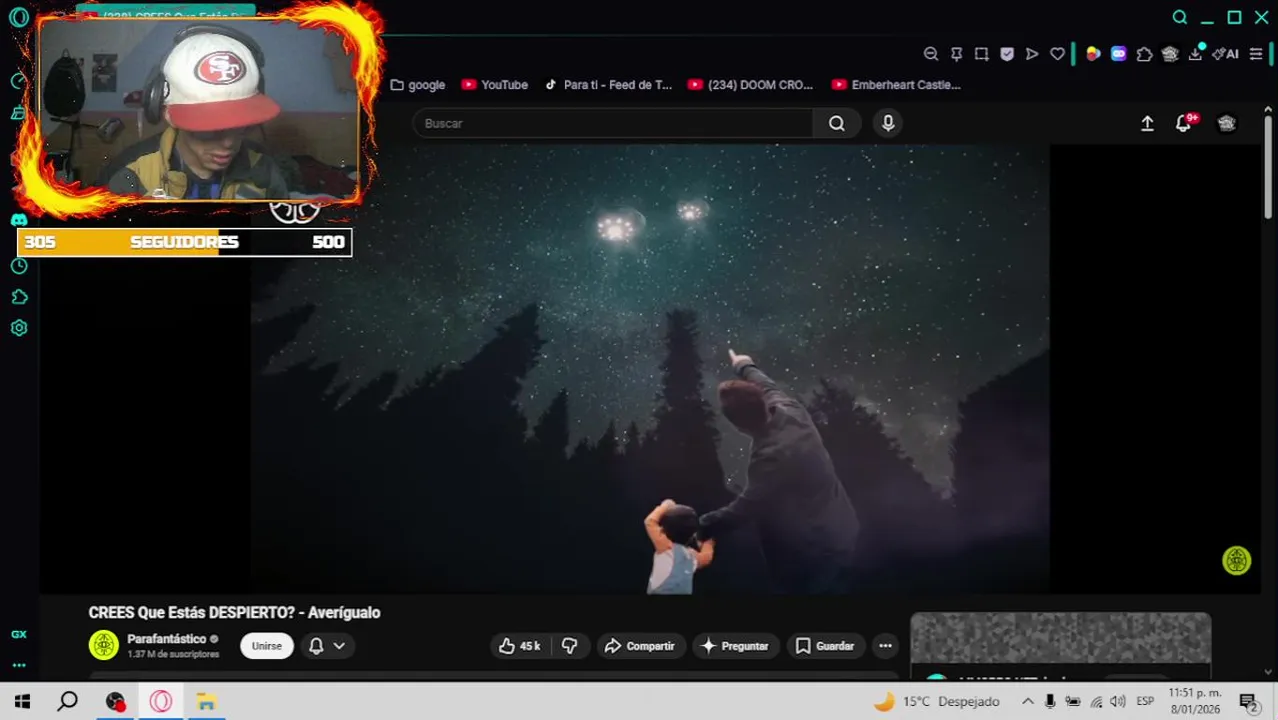The width and height of the screenshot is (1278, 720).
Task: Click the dislike thumbs-down button
Action: [569, 646]
